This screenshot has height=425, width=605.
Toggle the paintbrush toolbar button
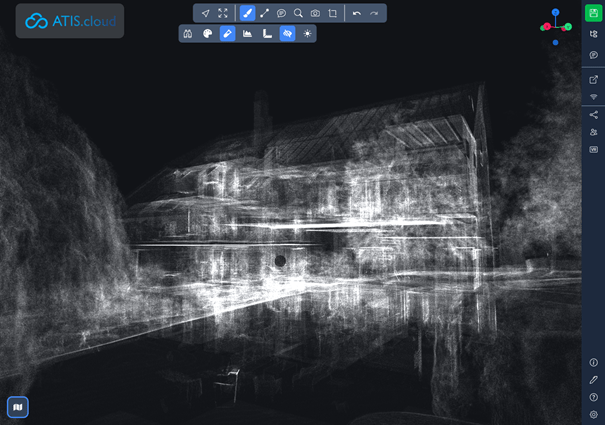pos(247,13)
